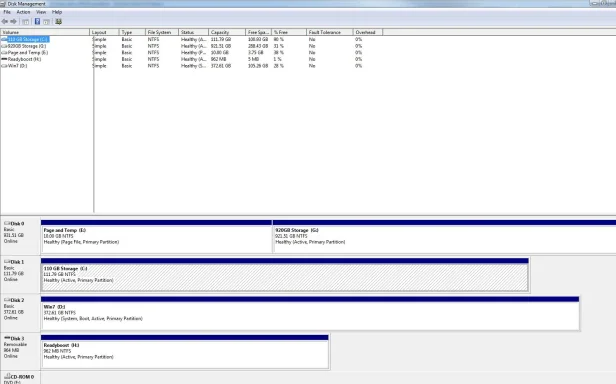Click the Disk 0 label panel
The image size is (616, 384).
coord(20,235)
